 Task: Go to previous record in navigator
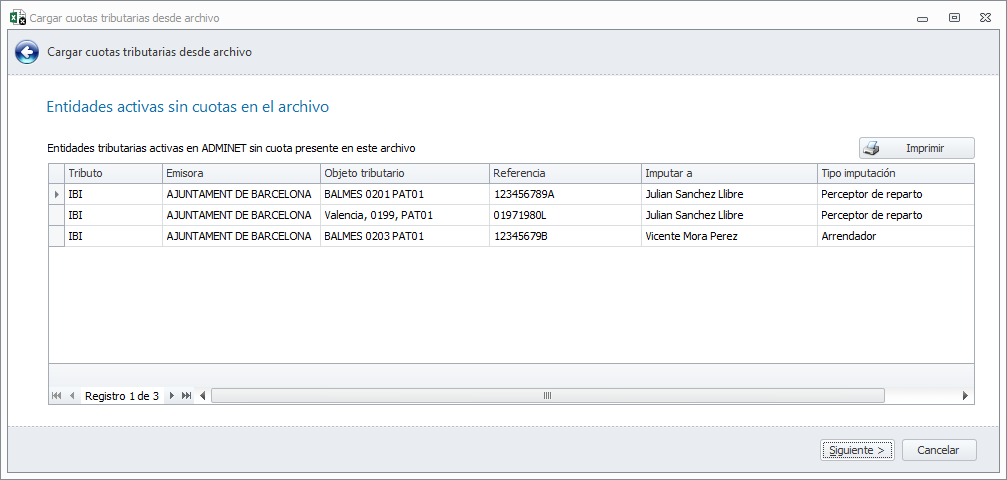pos(72,396)
